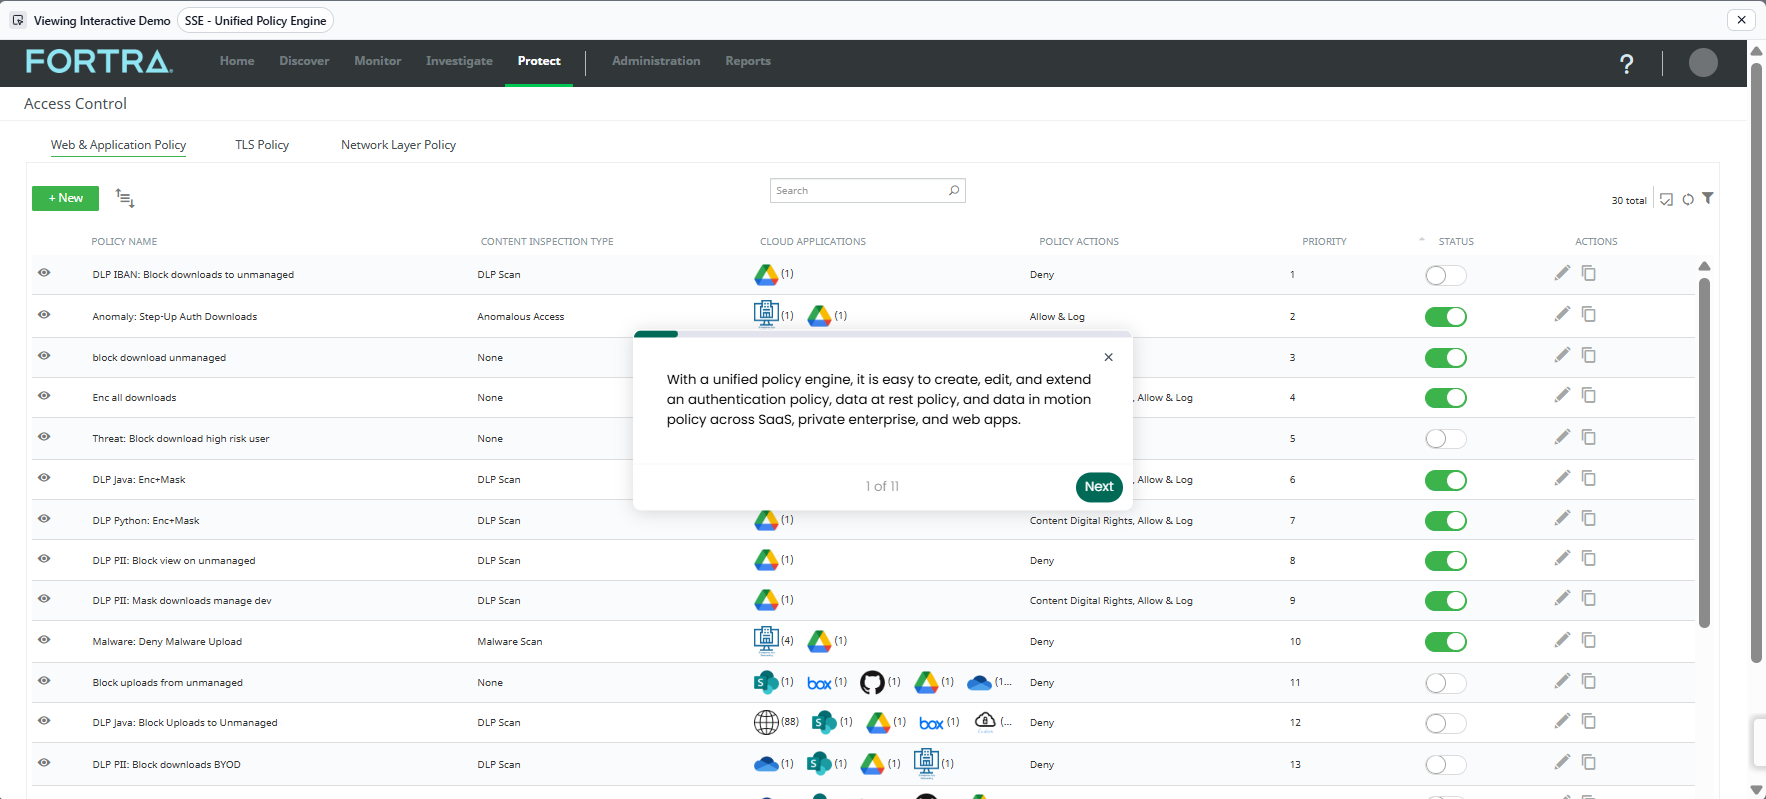
Task: Go to the Home menu
Action: pyautogui.click(x=237, y=61)
